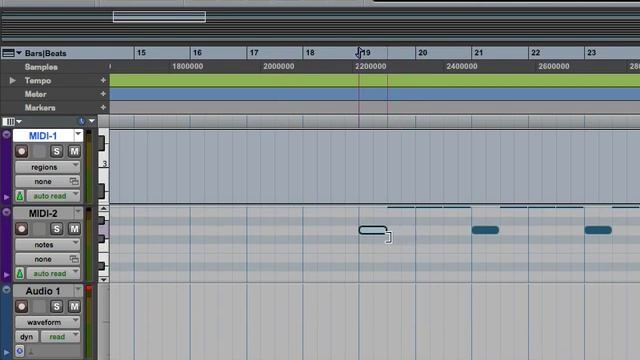640x360 pixels.
Task: Expand the Tempo ruler disclosure triangle
Action: pyautogui.click(x=13, y=80)
